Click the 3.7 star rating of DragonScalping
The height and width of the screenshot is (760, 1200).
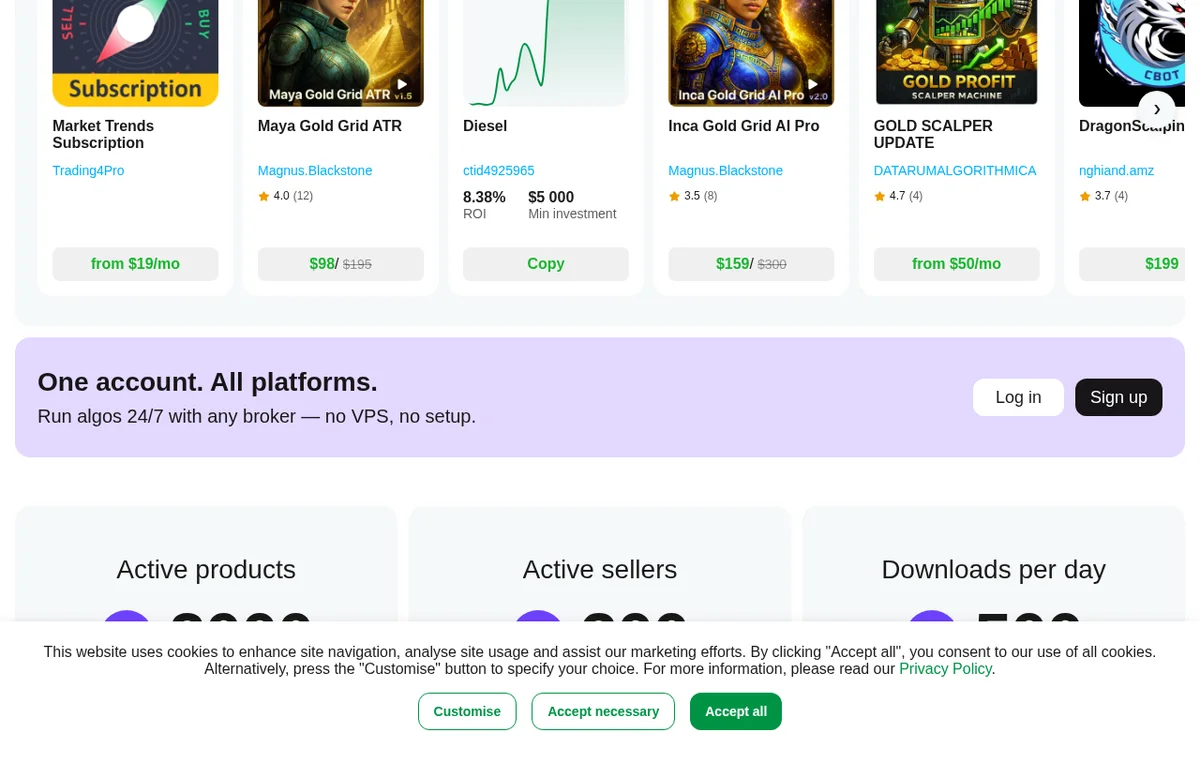(1103, 196)
